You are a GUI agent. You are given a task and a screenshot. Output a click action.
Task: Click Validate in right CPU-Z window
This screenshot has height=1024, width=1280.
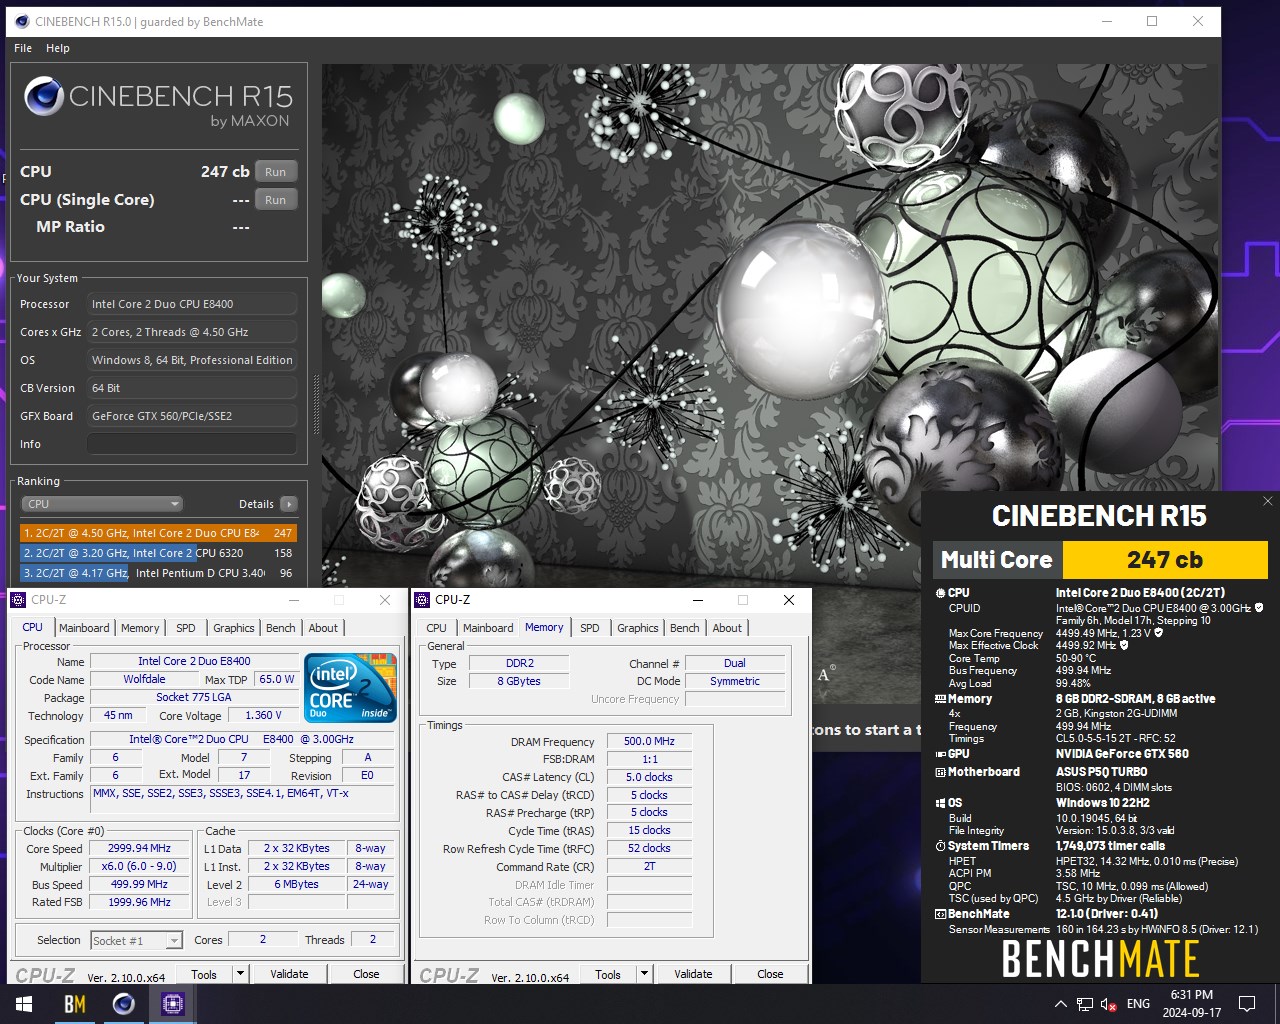point(693,974)
